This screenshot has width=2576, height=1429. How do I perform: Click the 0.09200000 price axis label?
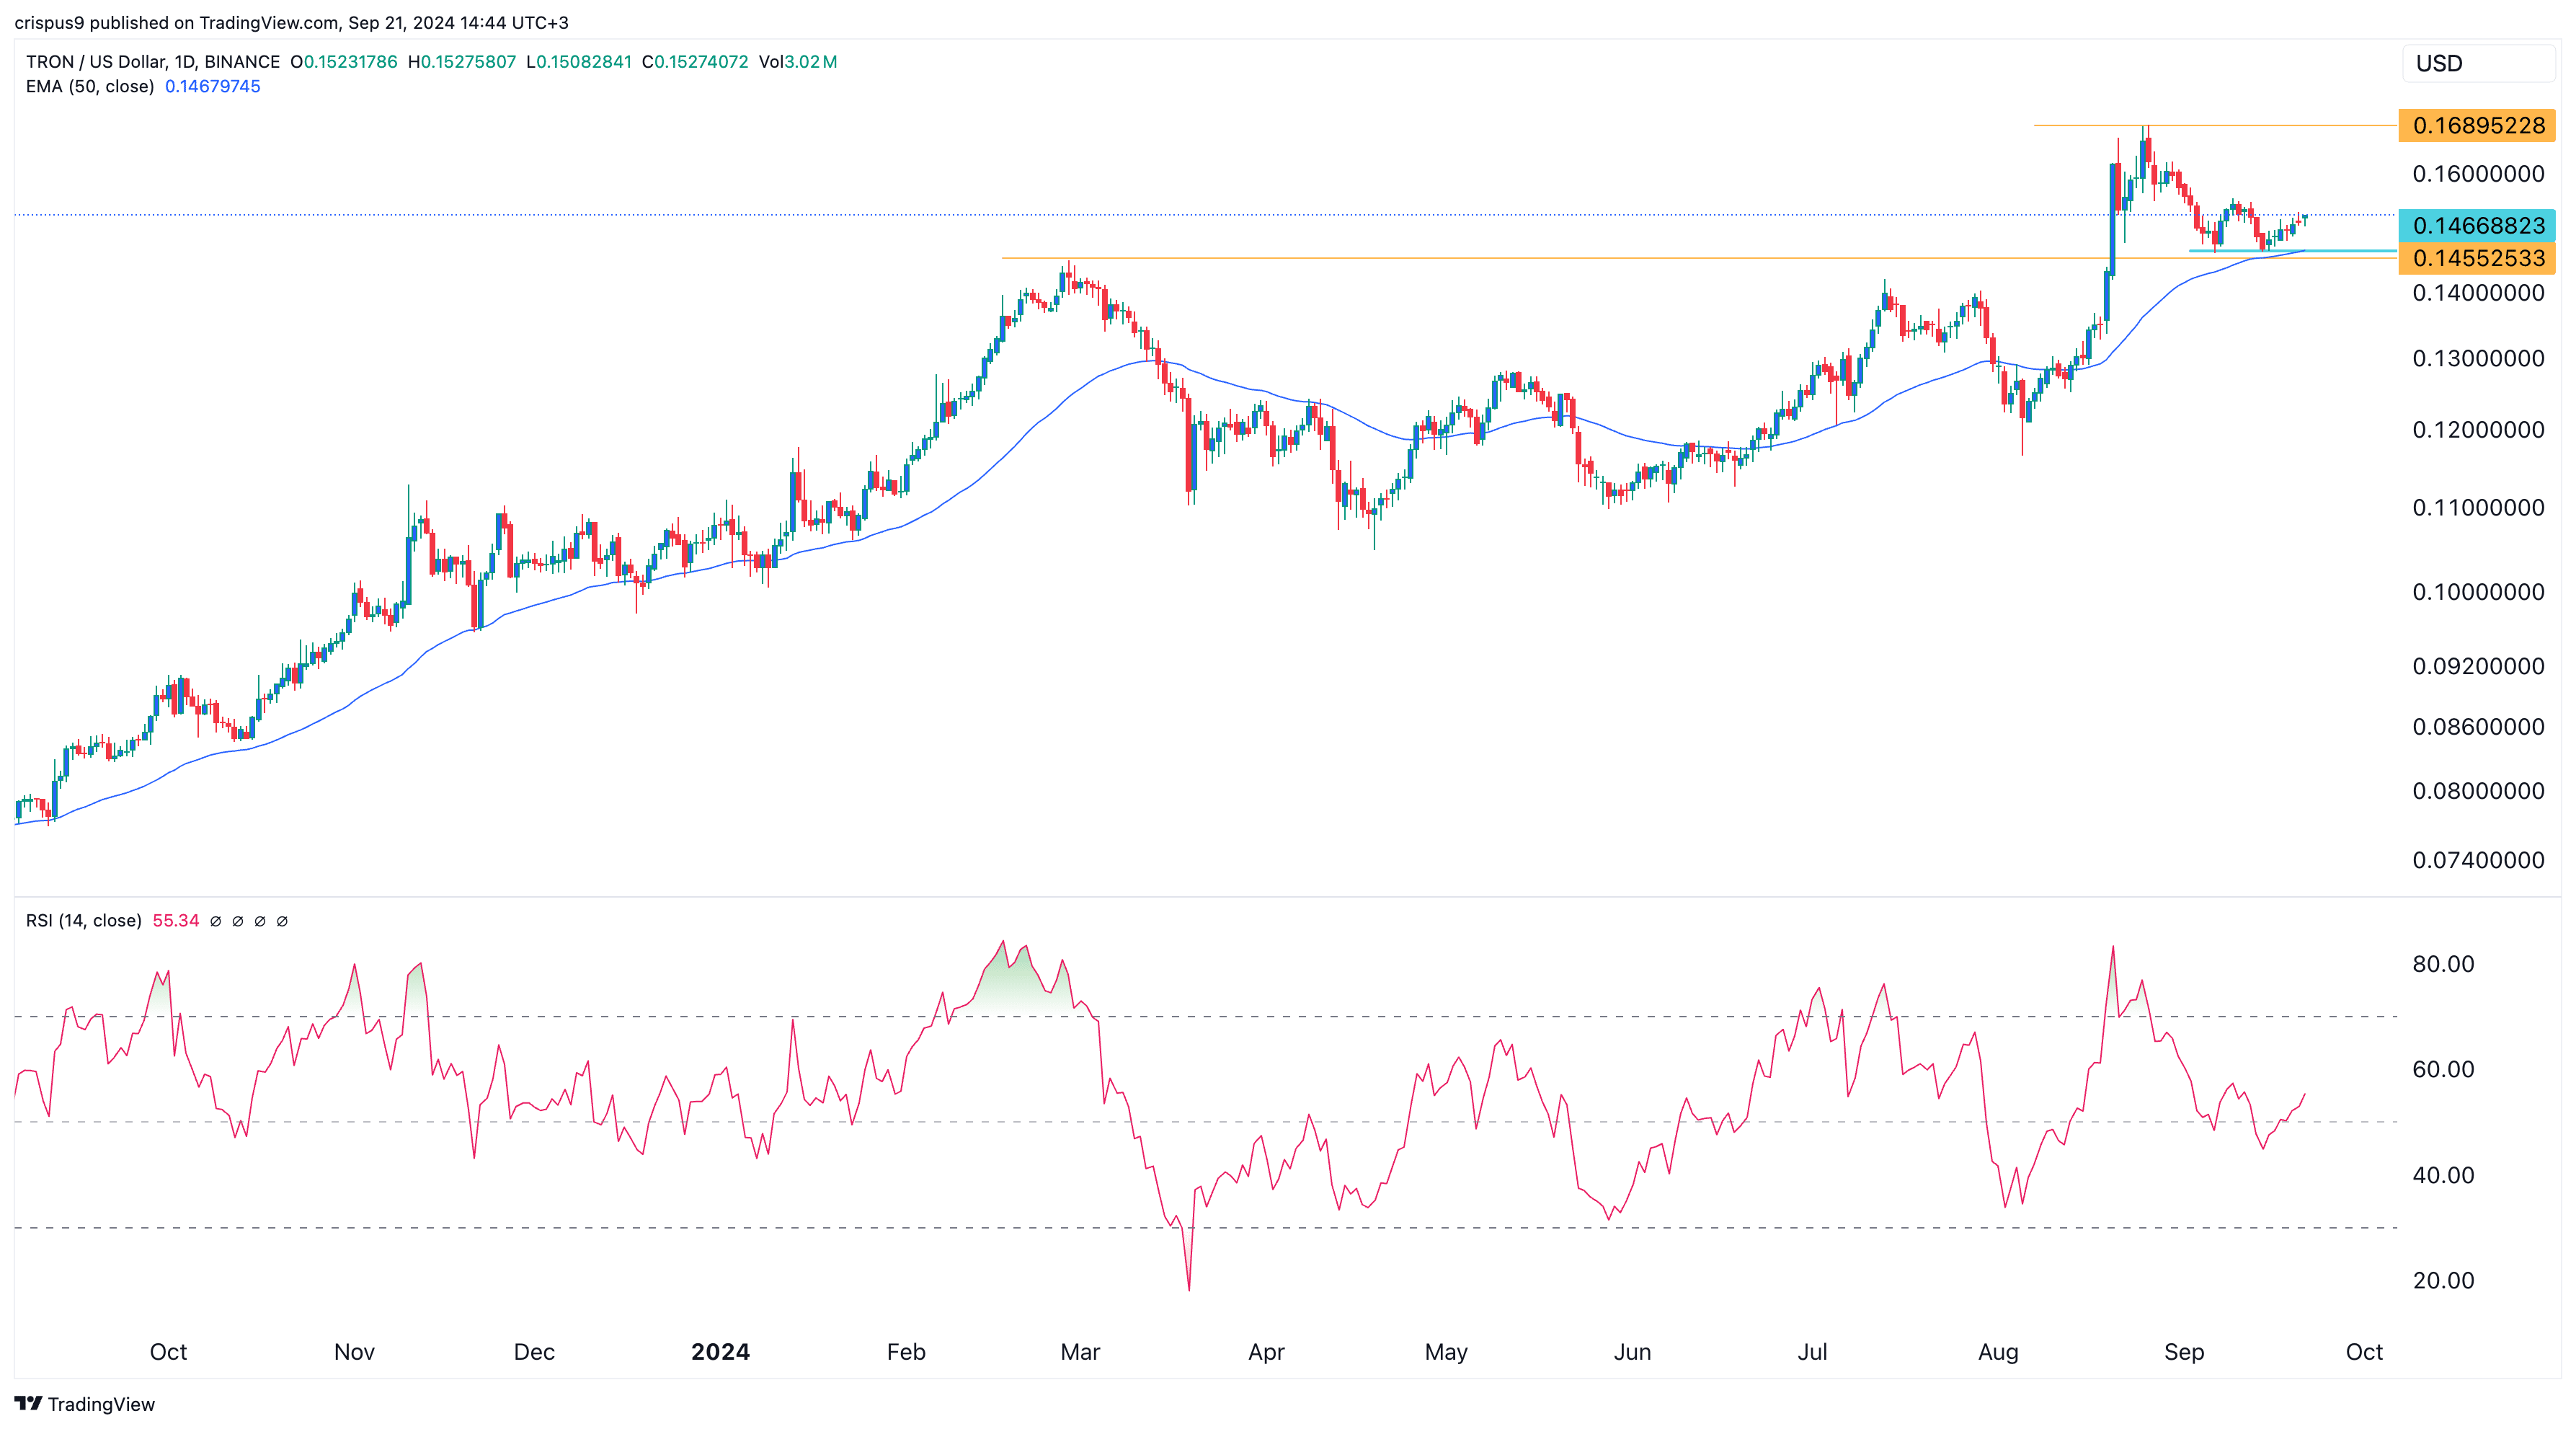(2478, 666)
